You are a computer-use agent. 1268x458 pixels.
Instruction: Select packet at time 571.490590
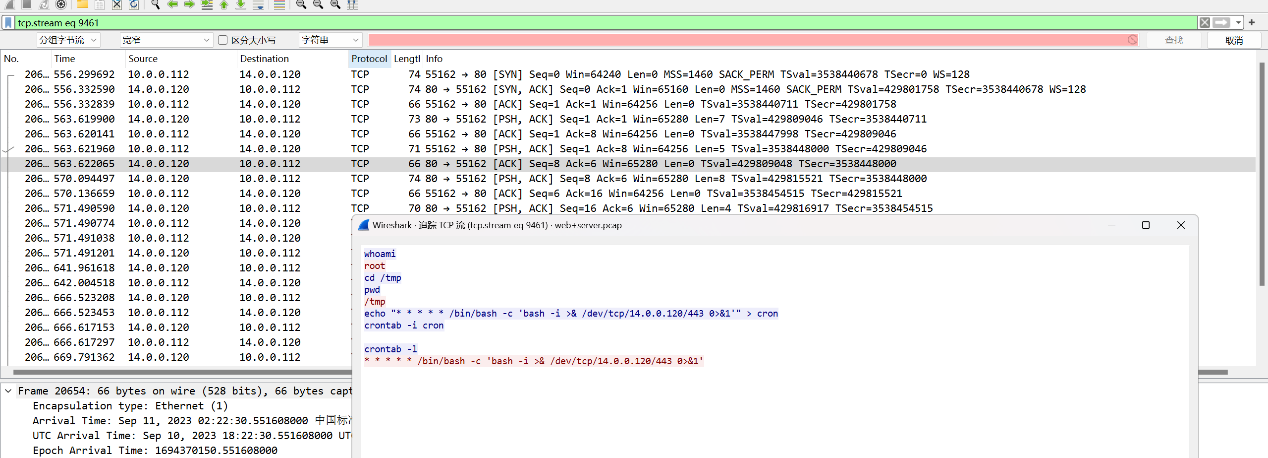coord(627,208)
